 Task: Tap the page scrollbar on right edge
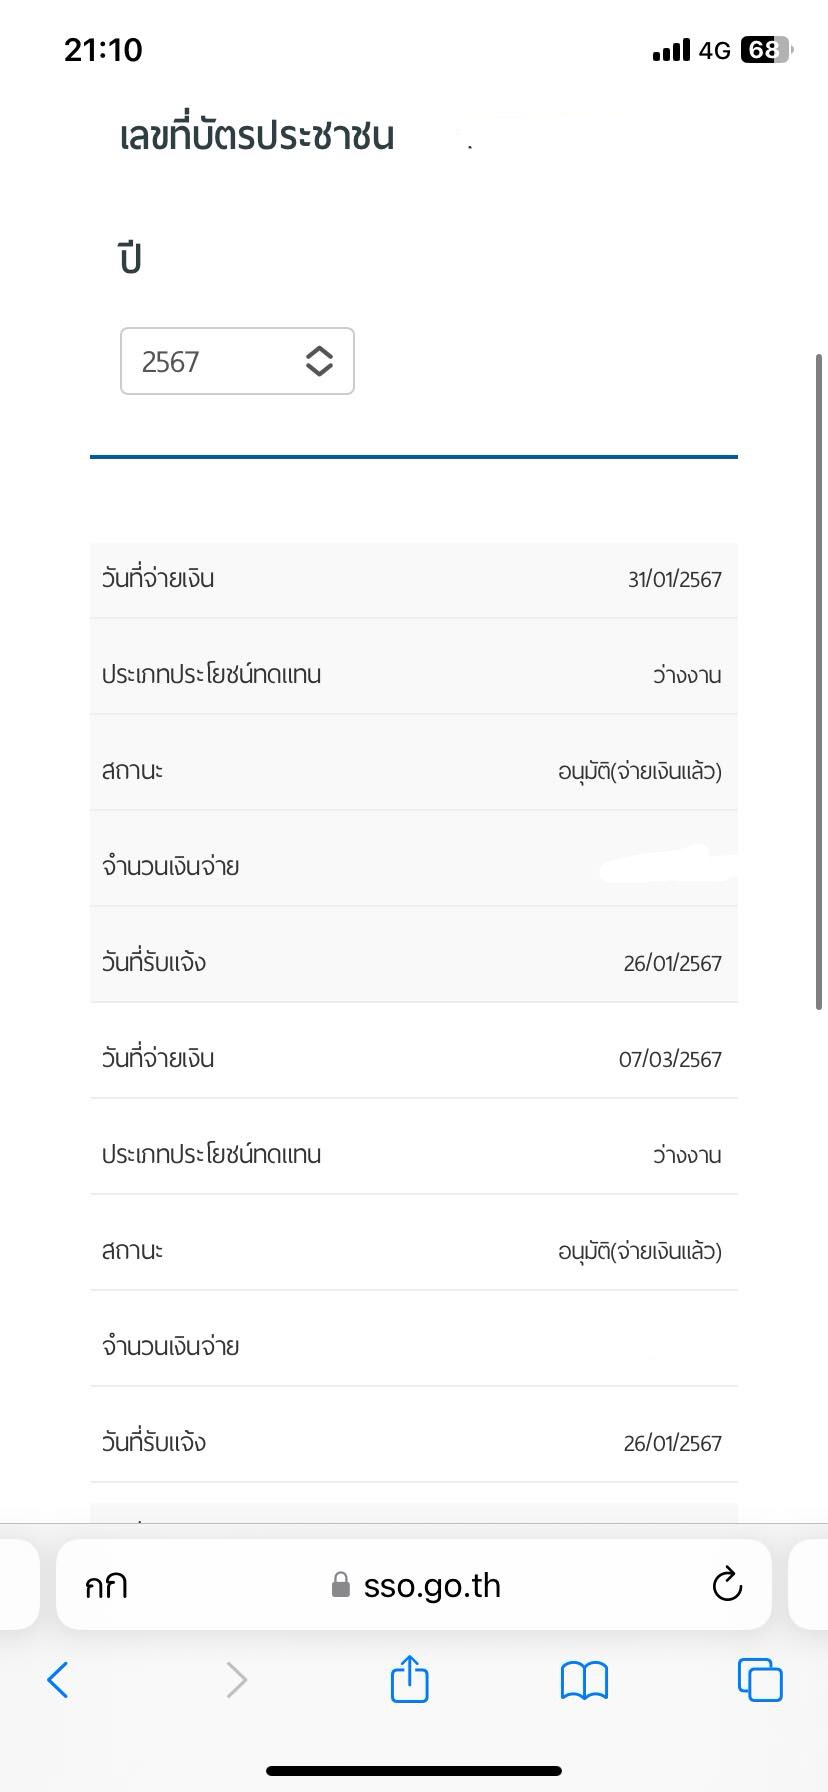coord(820,681)
